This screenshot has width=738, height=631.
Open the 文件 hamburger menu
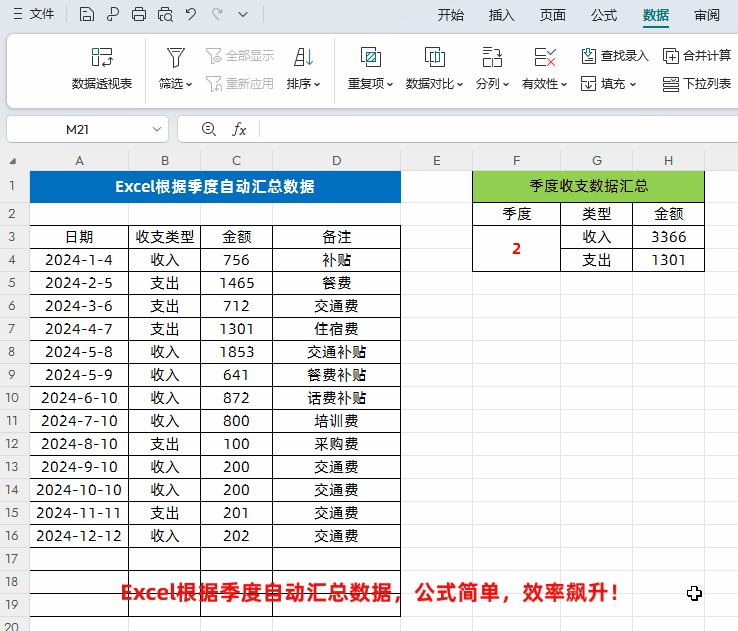coord(33,14)
